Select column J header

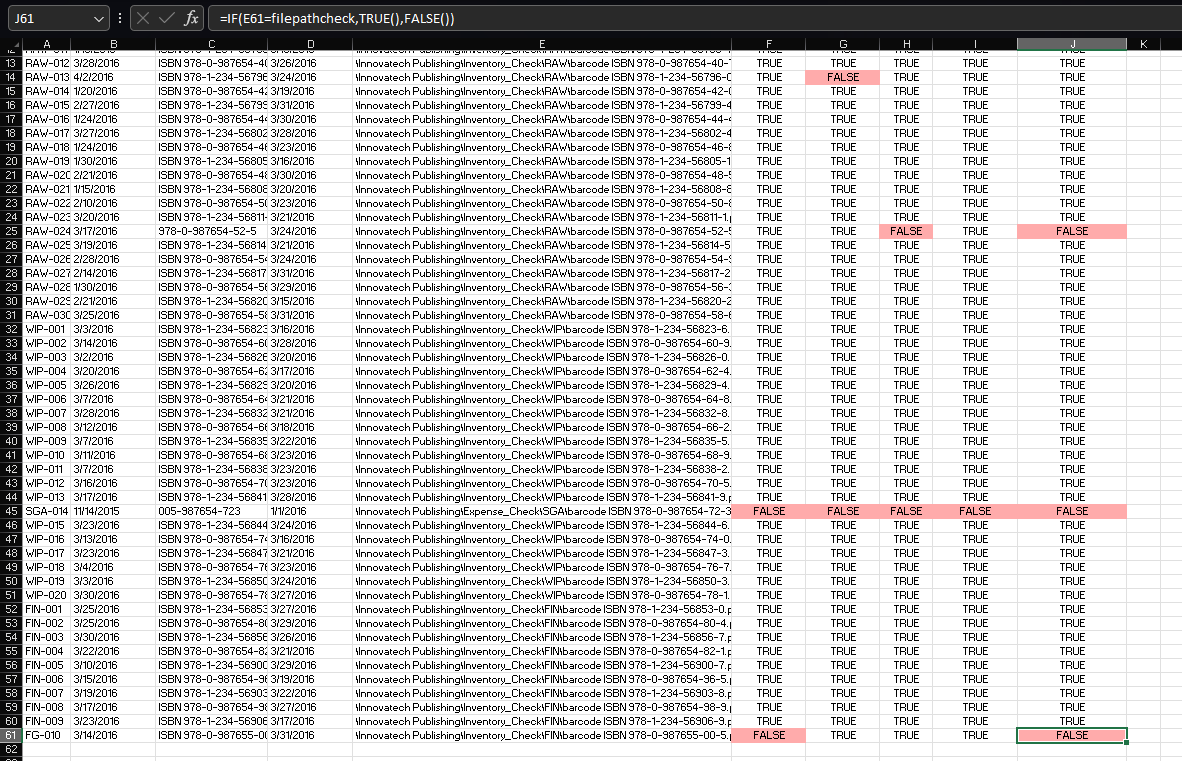1071,44
